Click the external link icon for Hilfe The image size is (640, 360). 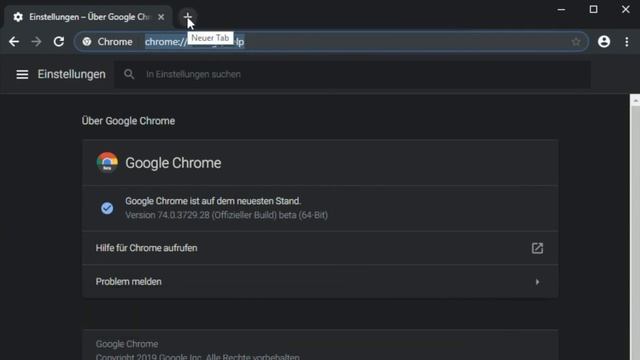click(x=537, y=248)
